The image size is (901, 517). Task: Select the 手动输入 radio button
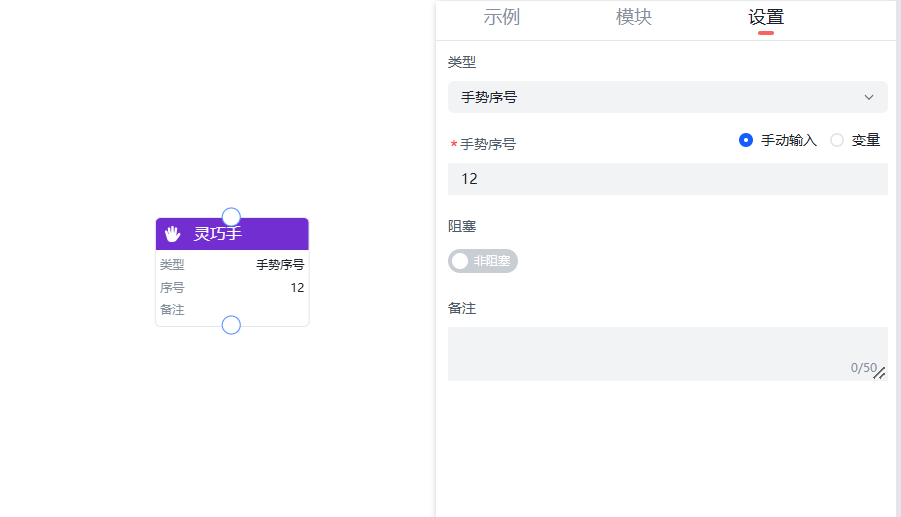[x=746, y=140]
